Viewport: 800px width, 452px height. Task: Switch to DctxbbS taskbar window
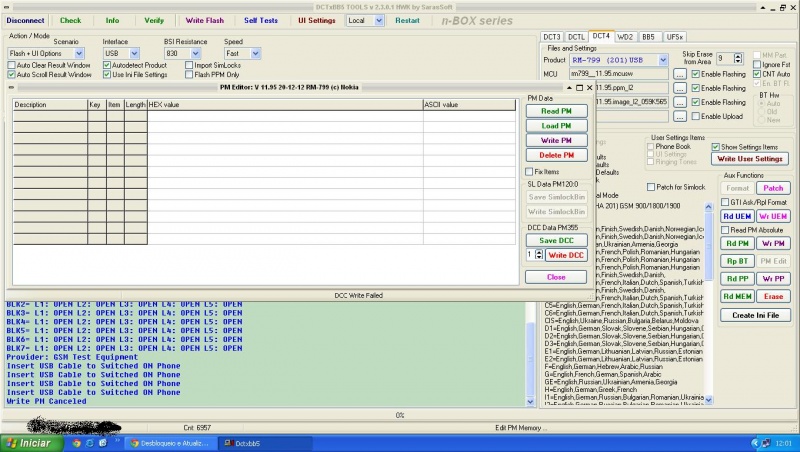[x=264, y=443]
